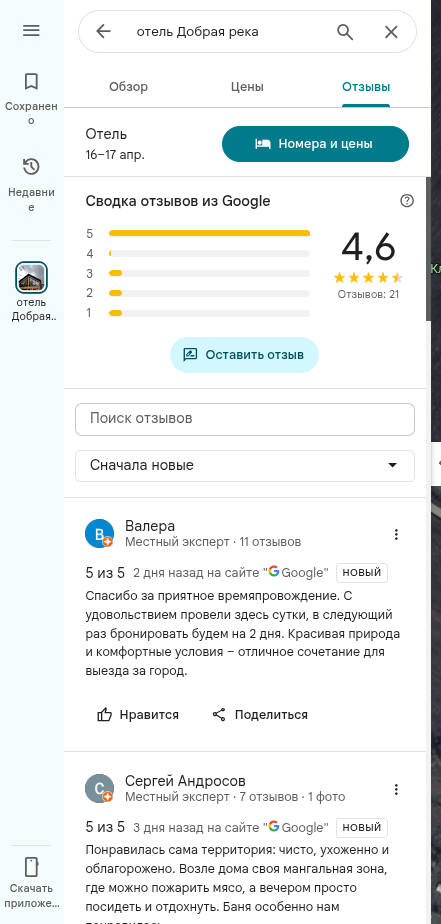Click Сводка отзывов из Google heading

178,201
